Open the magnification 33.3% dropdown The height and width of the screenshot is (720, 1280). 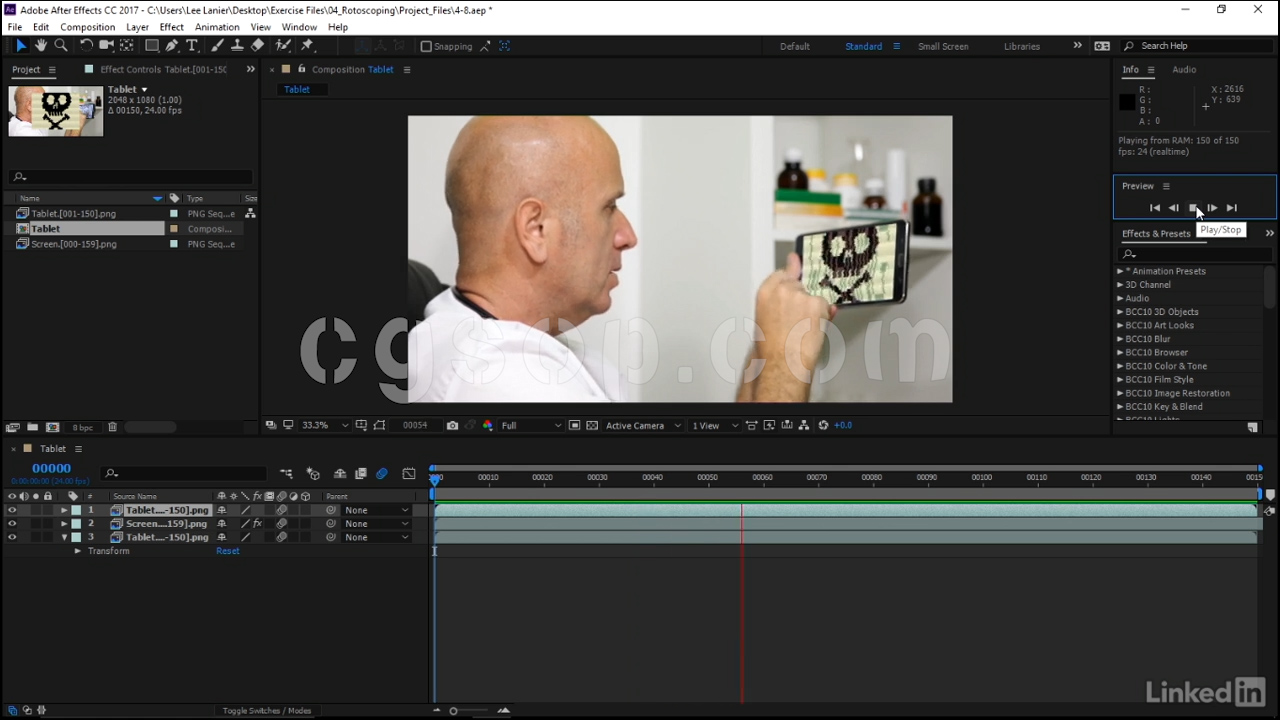point(325,425)
